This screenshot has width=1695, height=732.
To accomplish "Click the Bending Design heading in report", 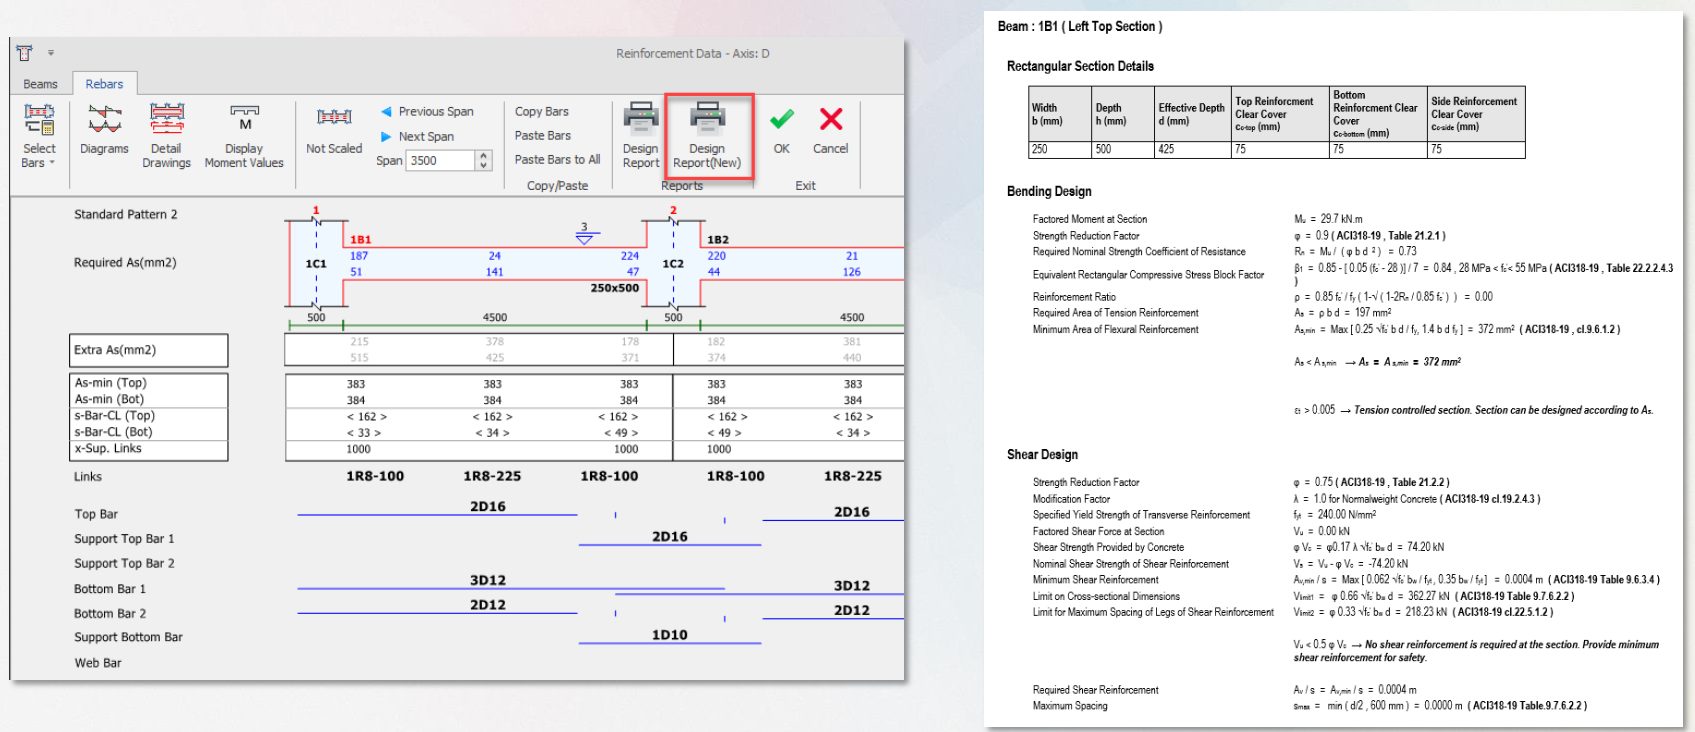I will coord(1049,191).
